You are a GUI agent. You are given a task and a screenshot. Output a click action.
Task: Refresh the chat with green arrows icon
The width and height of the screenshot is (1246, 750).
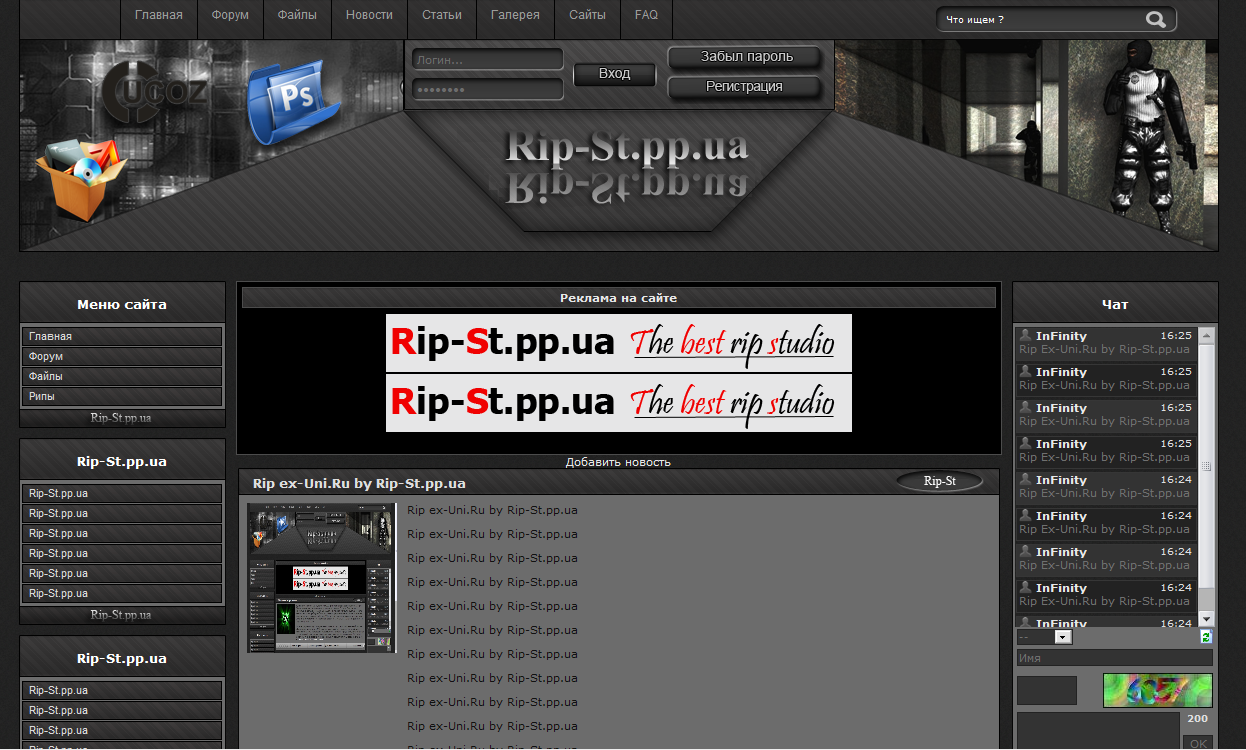point(1206,637)
